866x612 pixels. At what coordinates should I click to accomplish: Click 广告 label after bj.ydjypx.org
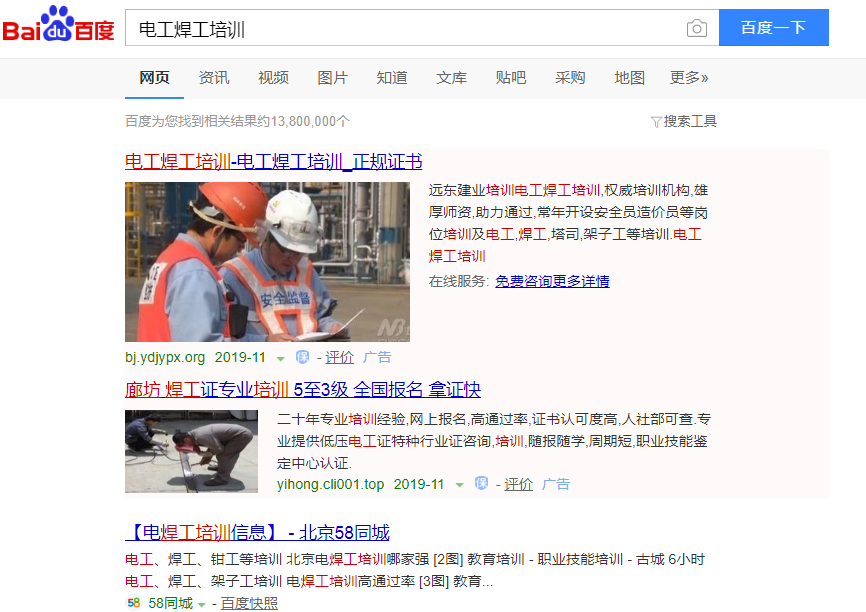pos(377,357)
